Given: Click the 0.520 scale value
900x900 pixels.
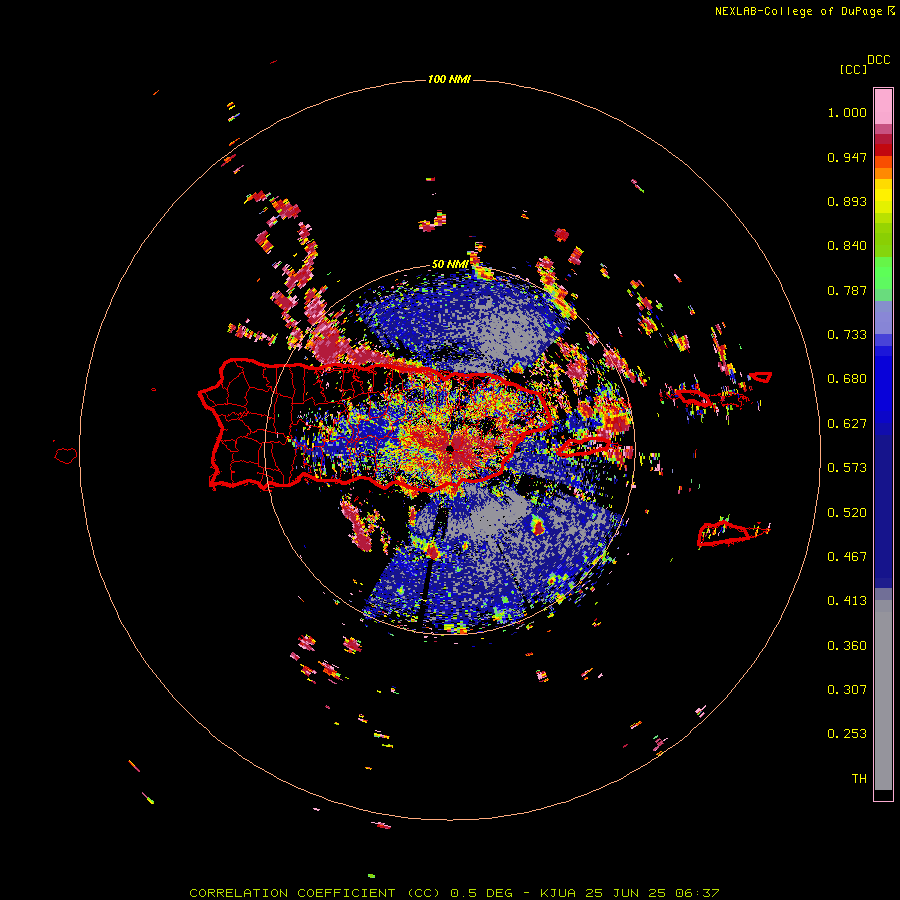Looking at the screenshot, I should pos(847,513).
